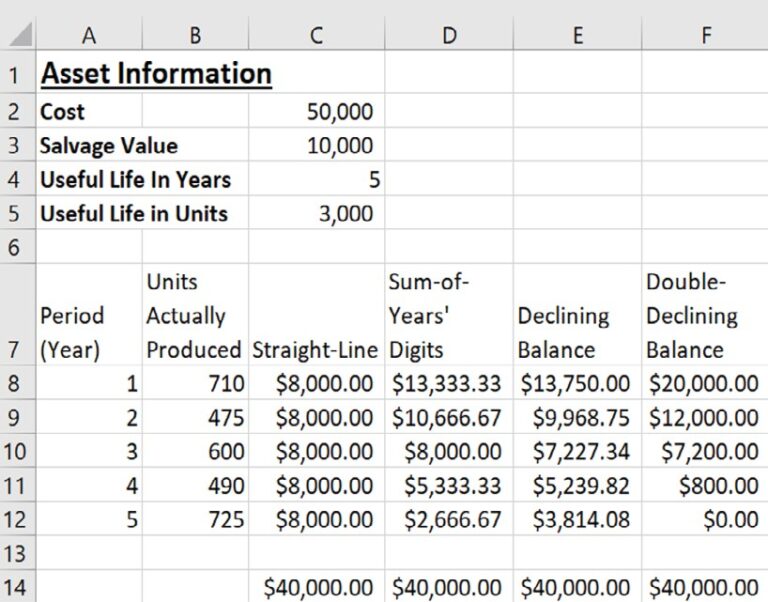The height and width of the screenshot is (602, 768).
Task: Click the $800.00 cell
Action: [705, 485]
